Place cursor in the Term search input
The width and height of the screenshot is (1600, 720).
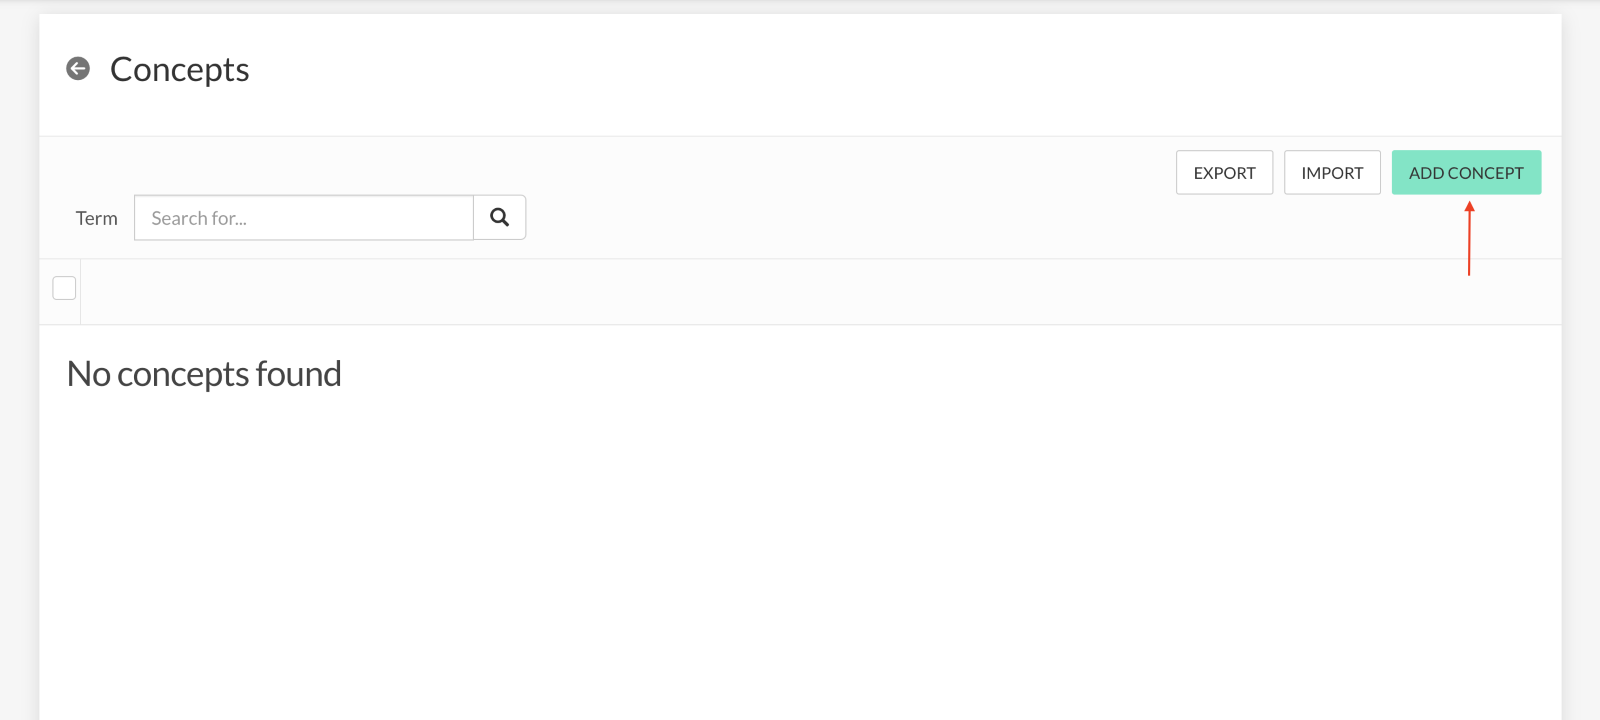click(304, 217)
